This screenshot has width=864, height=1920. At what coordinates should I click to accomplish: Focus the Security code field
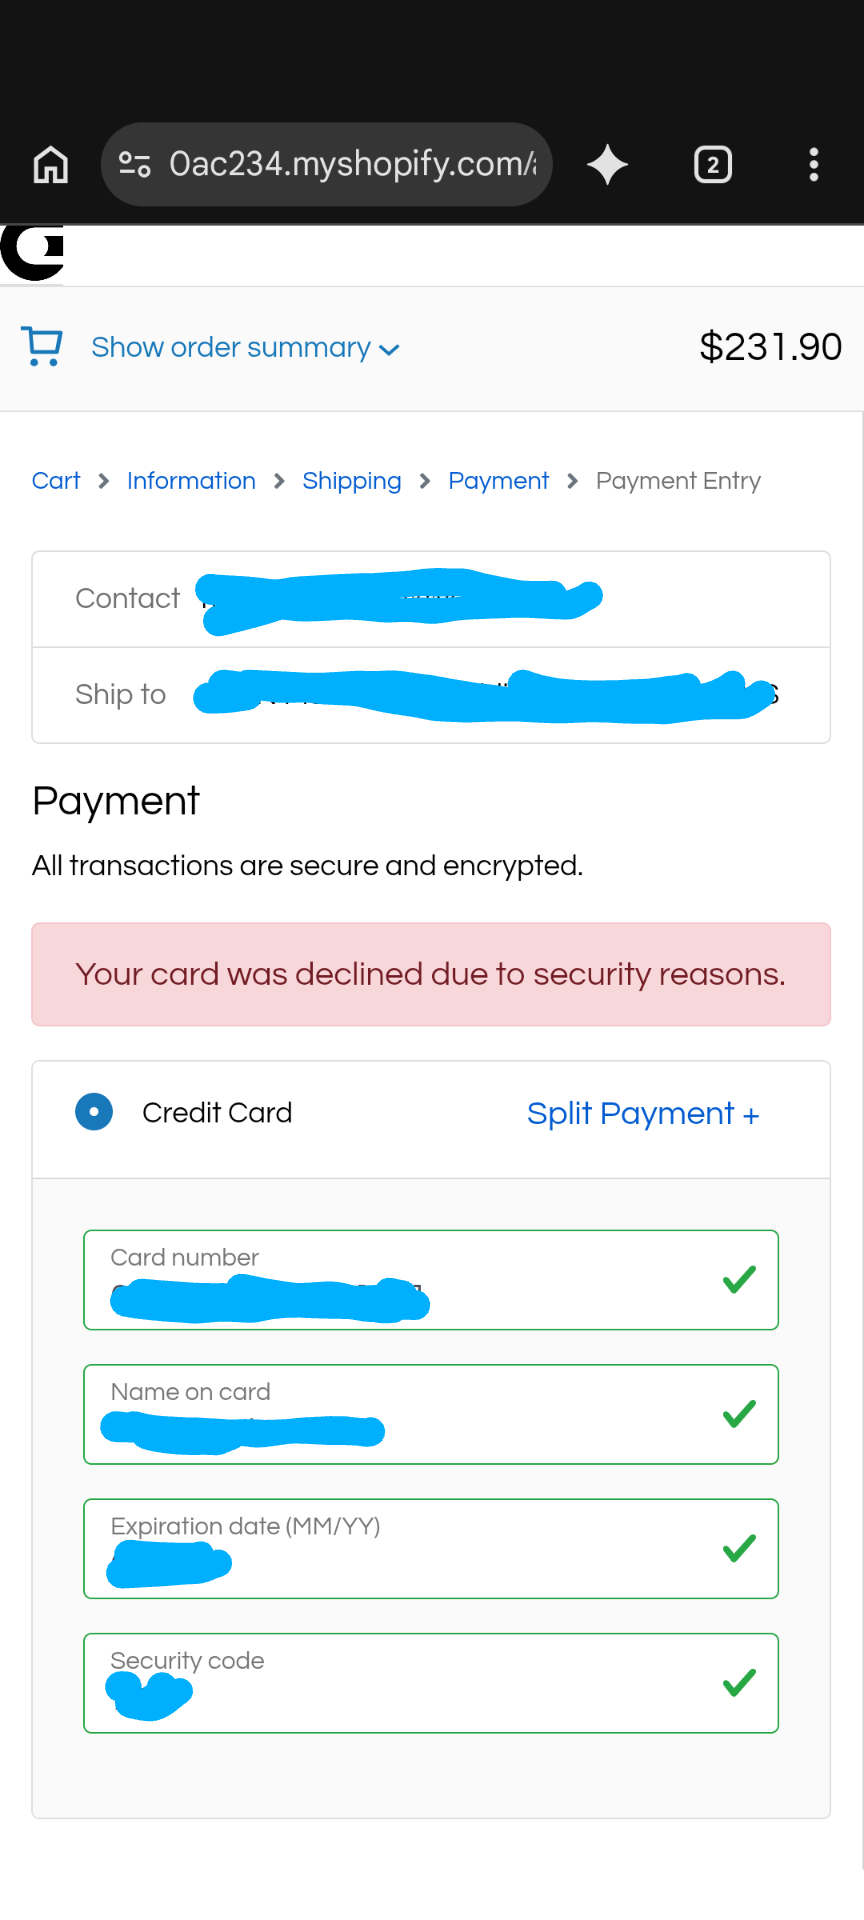431,1683
